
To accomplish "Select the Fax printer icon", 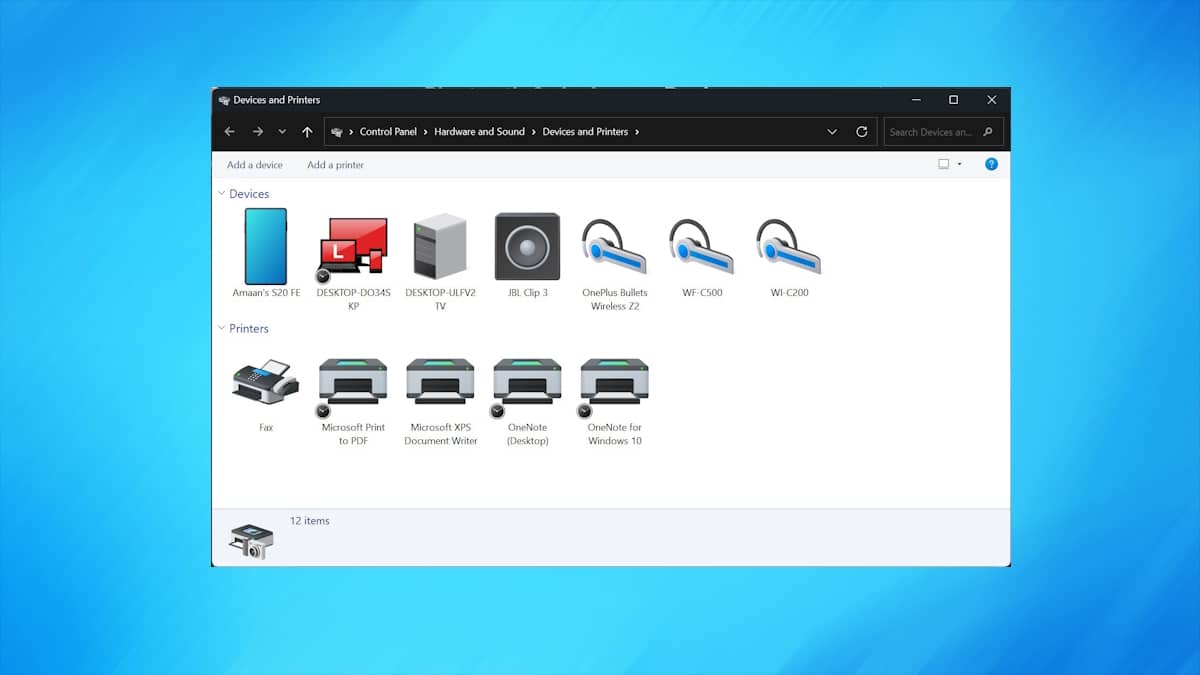I will [265, 382].
